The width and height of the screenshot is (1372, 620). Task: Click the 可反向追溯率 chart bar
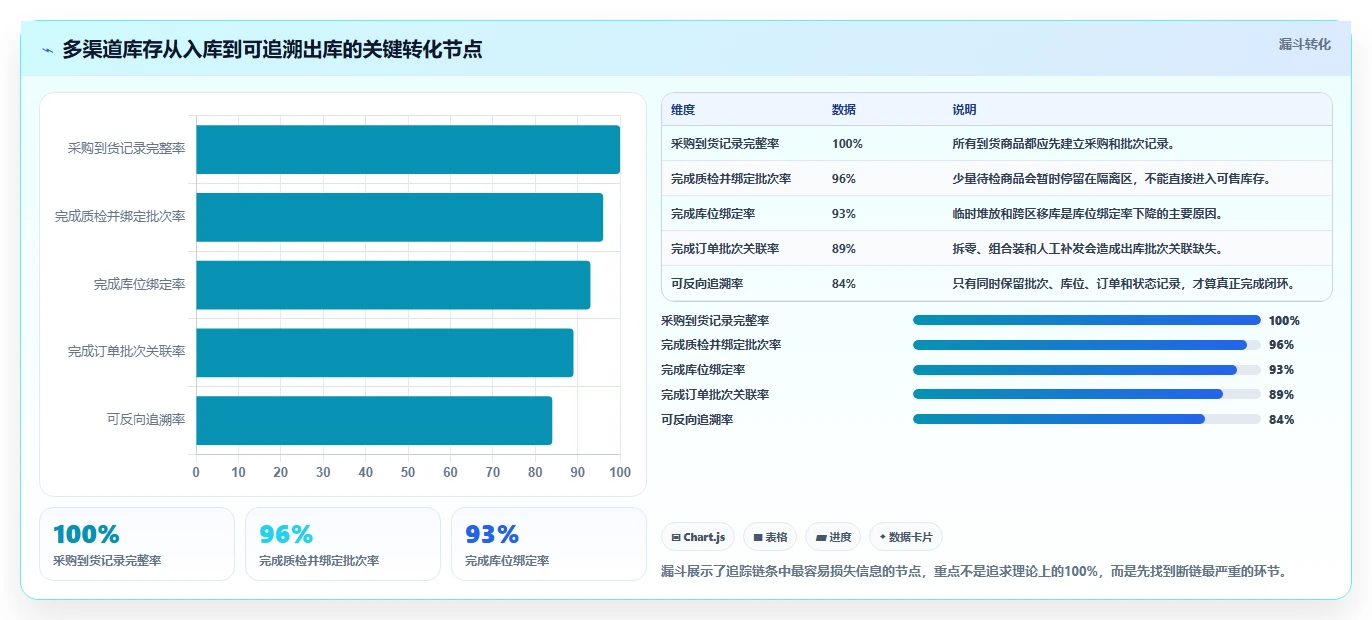374,420
